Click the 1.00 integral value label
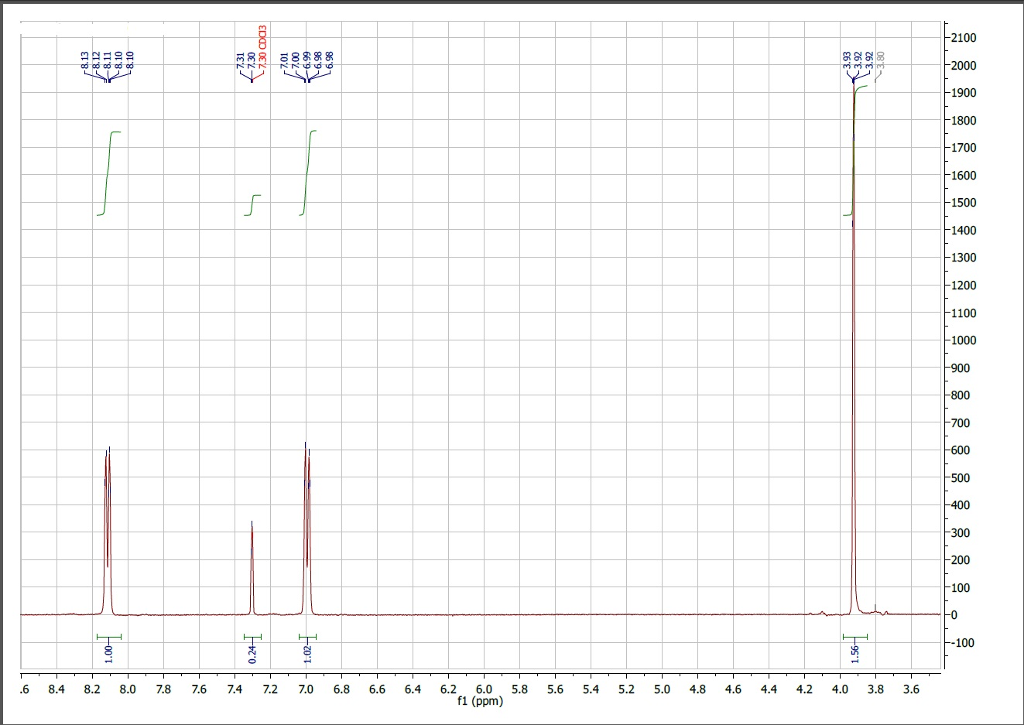The width and height of the screenshot is (1024, 725). click(x=108, y=652)
